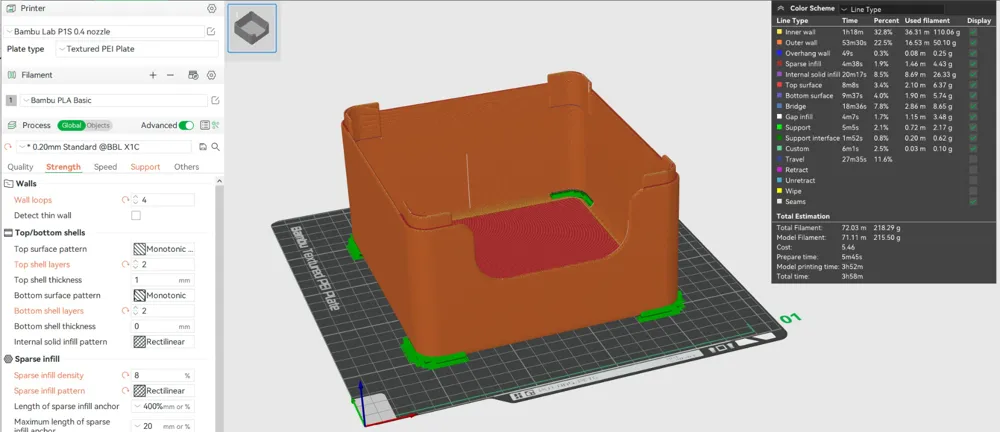Open printer settings gear icon
This screenshot has width=1000, height=432.
212,9
